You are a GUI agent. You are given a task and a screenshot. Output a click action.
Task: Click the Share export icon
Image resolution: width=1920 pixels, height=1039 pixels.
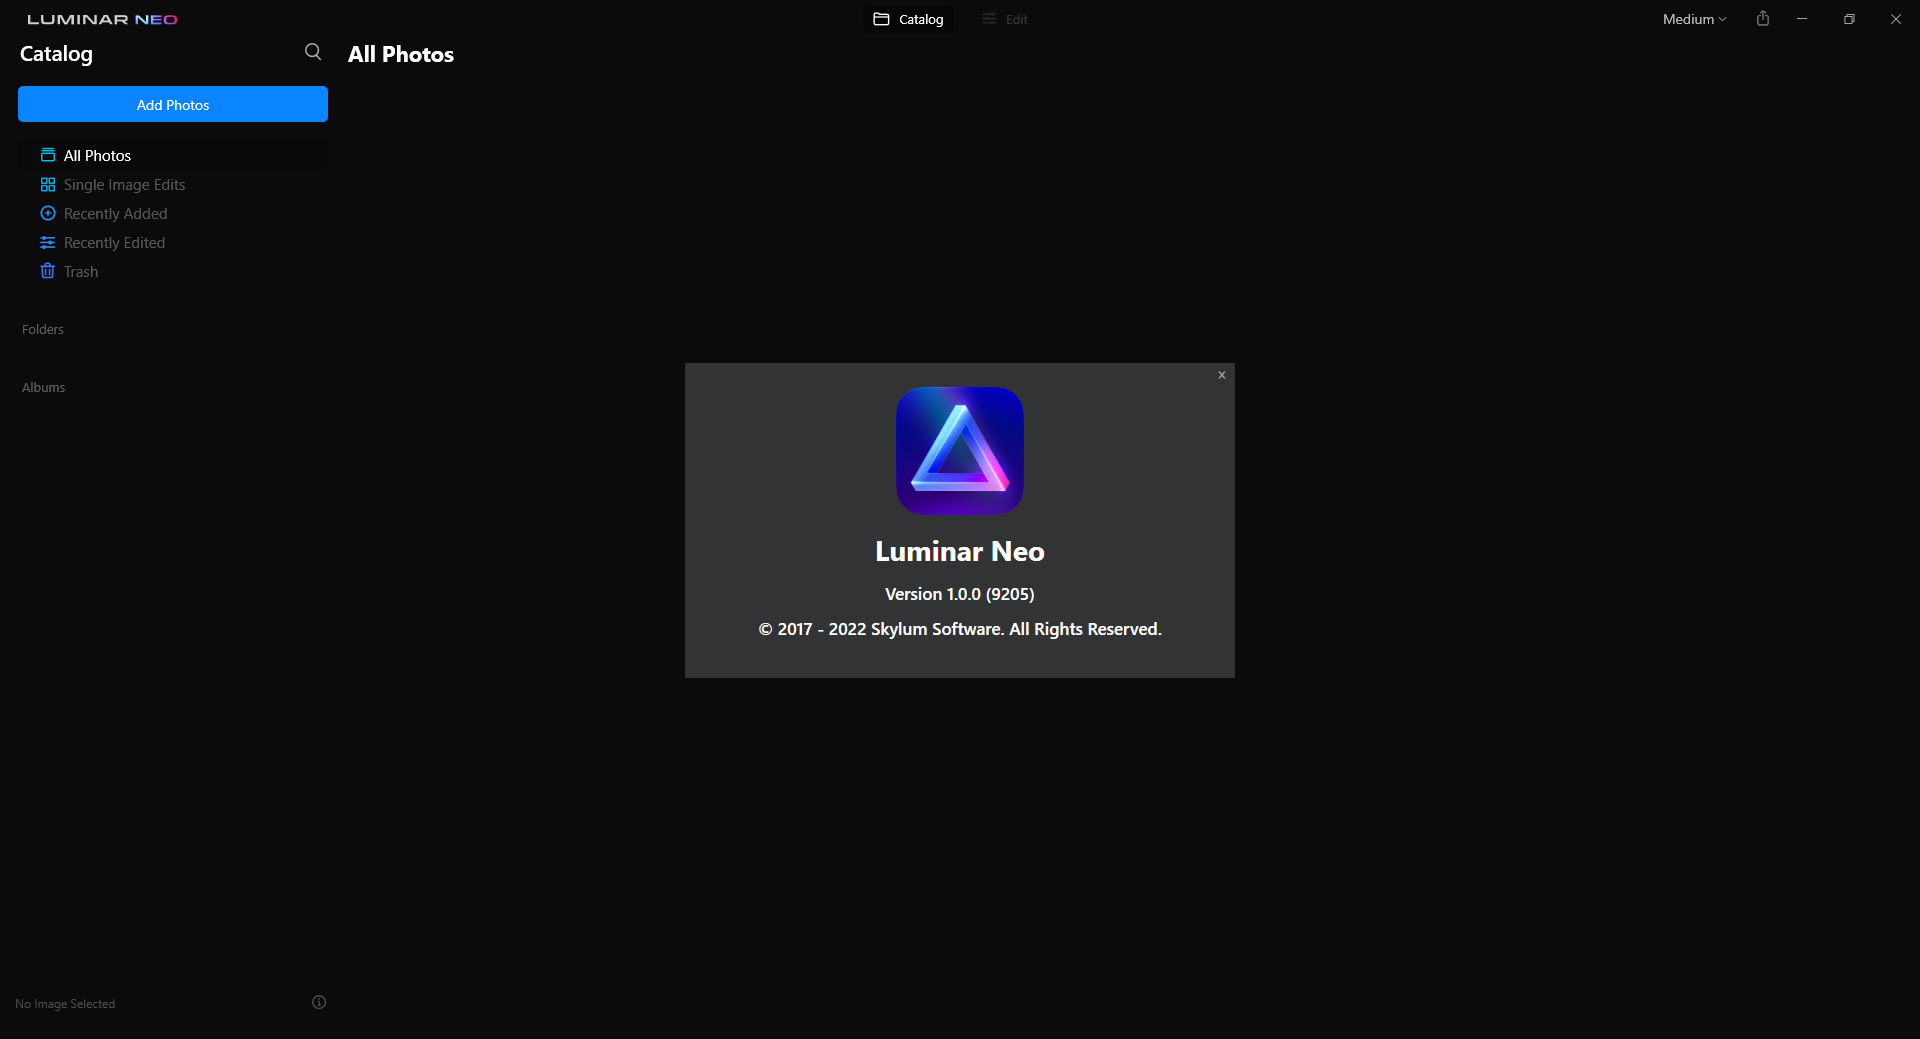[1763, 19]
